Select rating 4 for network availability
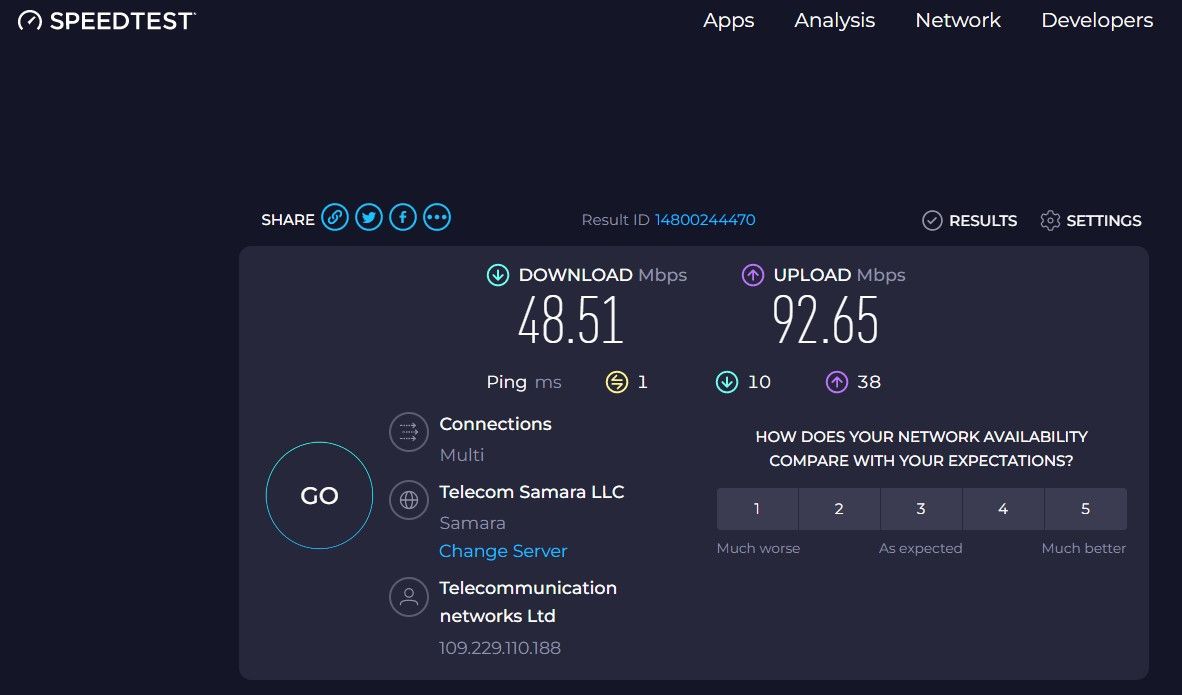The image size is (1182, 695). click(x=1003, y=509)
